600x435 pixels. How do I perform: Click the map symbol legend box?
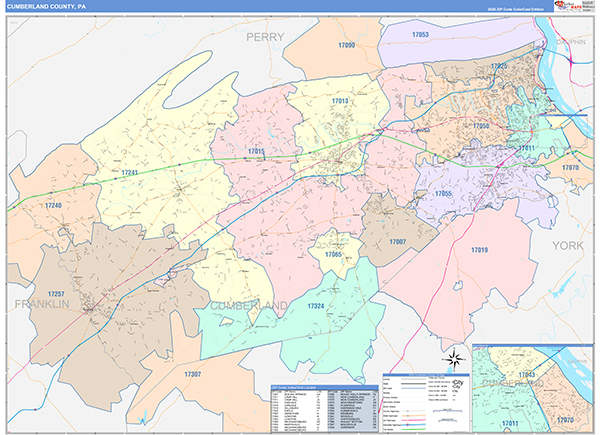pyautogui.click(x=424, y=404)
